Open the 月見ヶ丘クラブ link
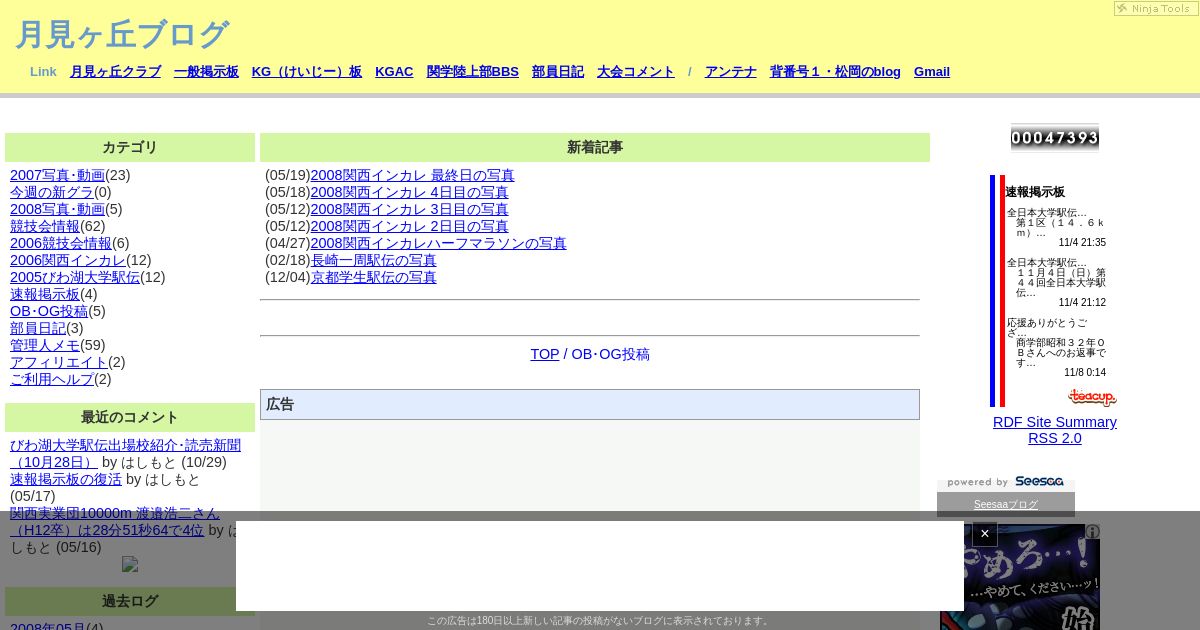This screenshot has width=1200, height=630. 115,72
